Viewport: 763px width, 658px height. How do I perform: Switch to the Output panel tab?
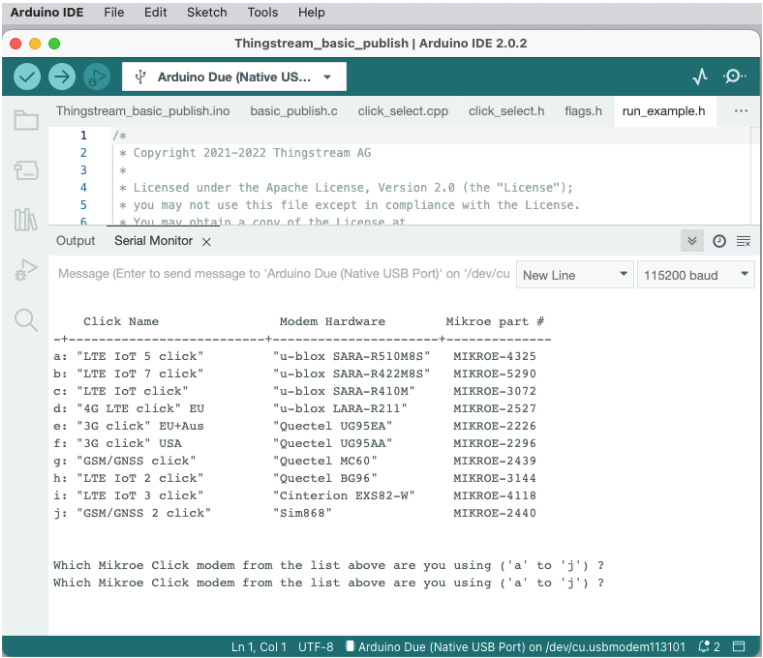click(75, 240)
